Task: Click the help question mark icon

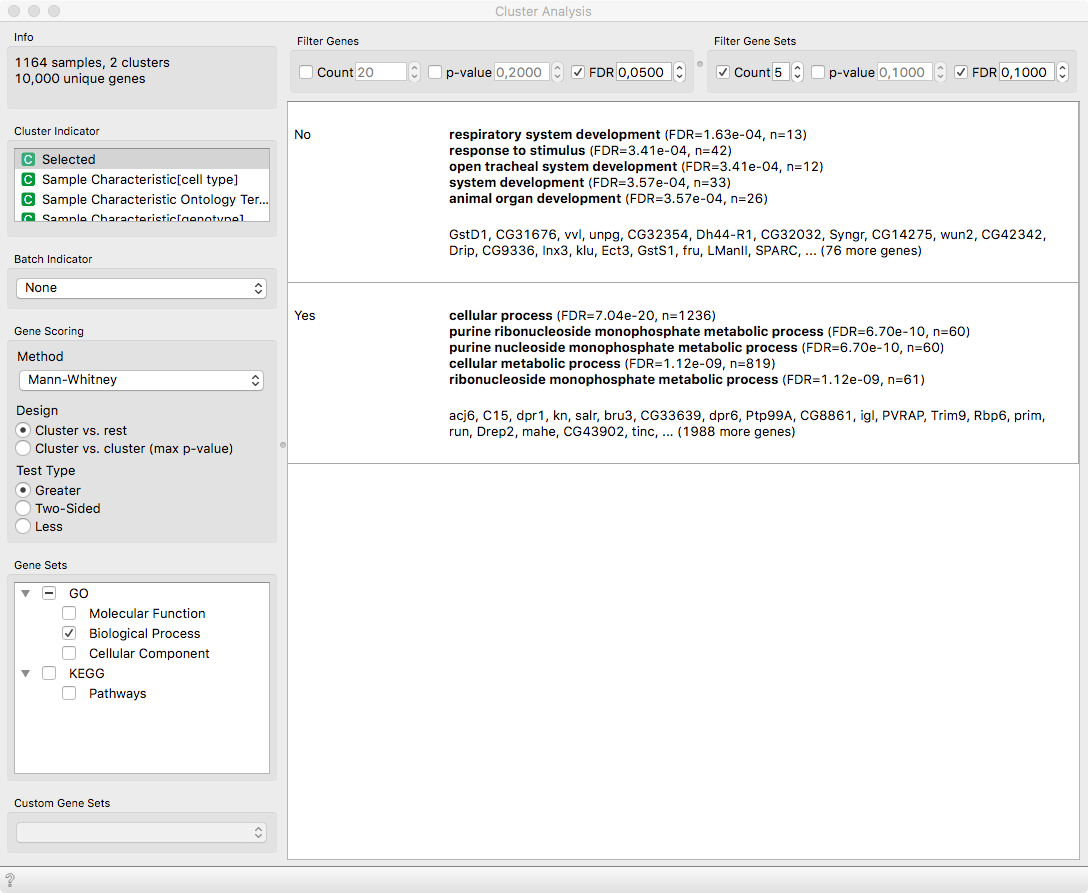Action: point(10,881)
